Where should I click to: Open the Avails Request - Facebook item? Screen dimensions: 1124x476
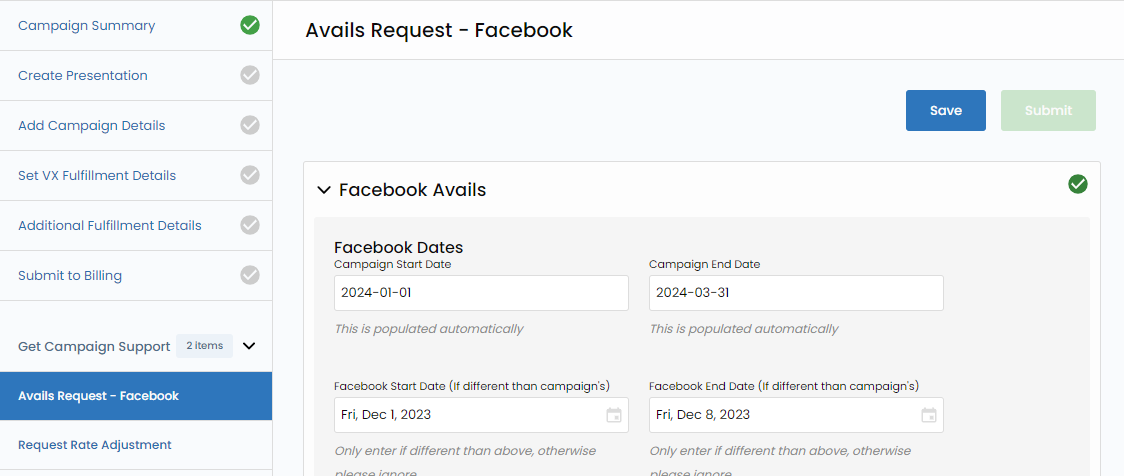[98, 396]
